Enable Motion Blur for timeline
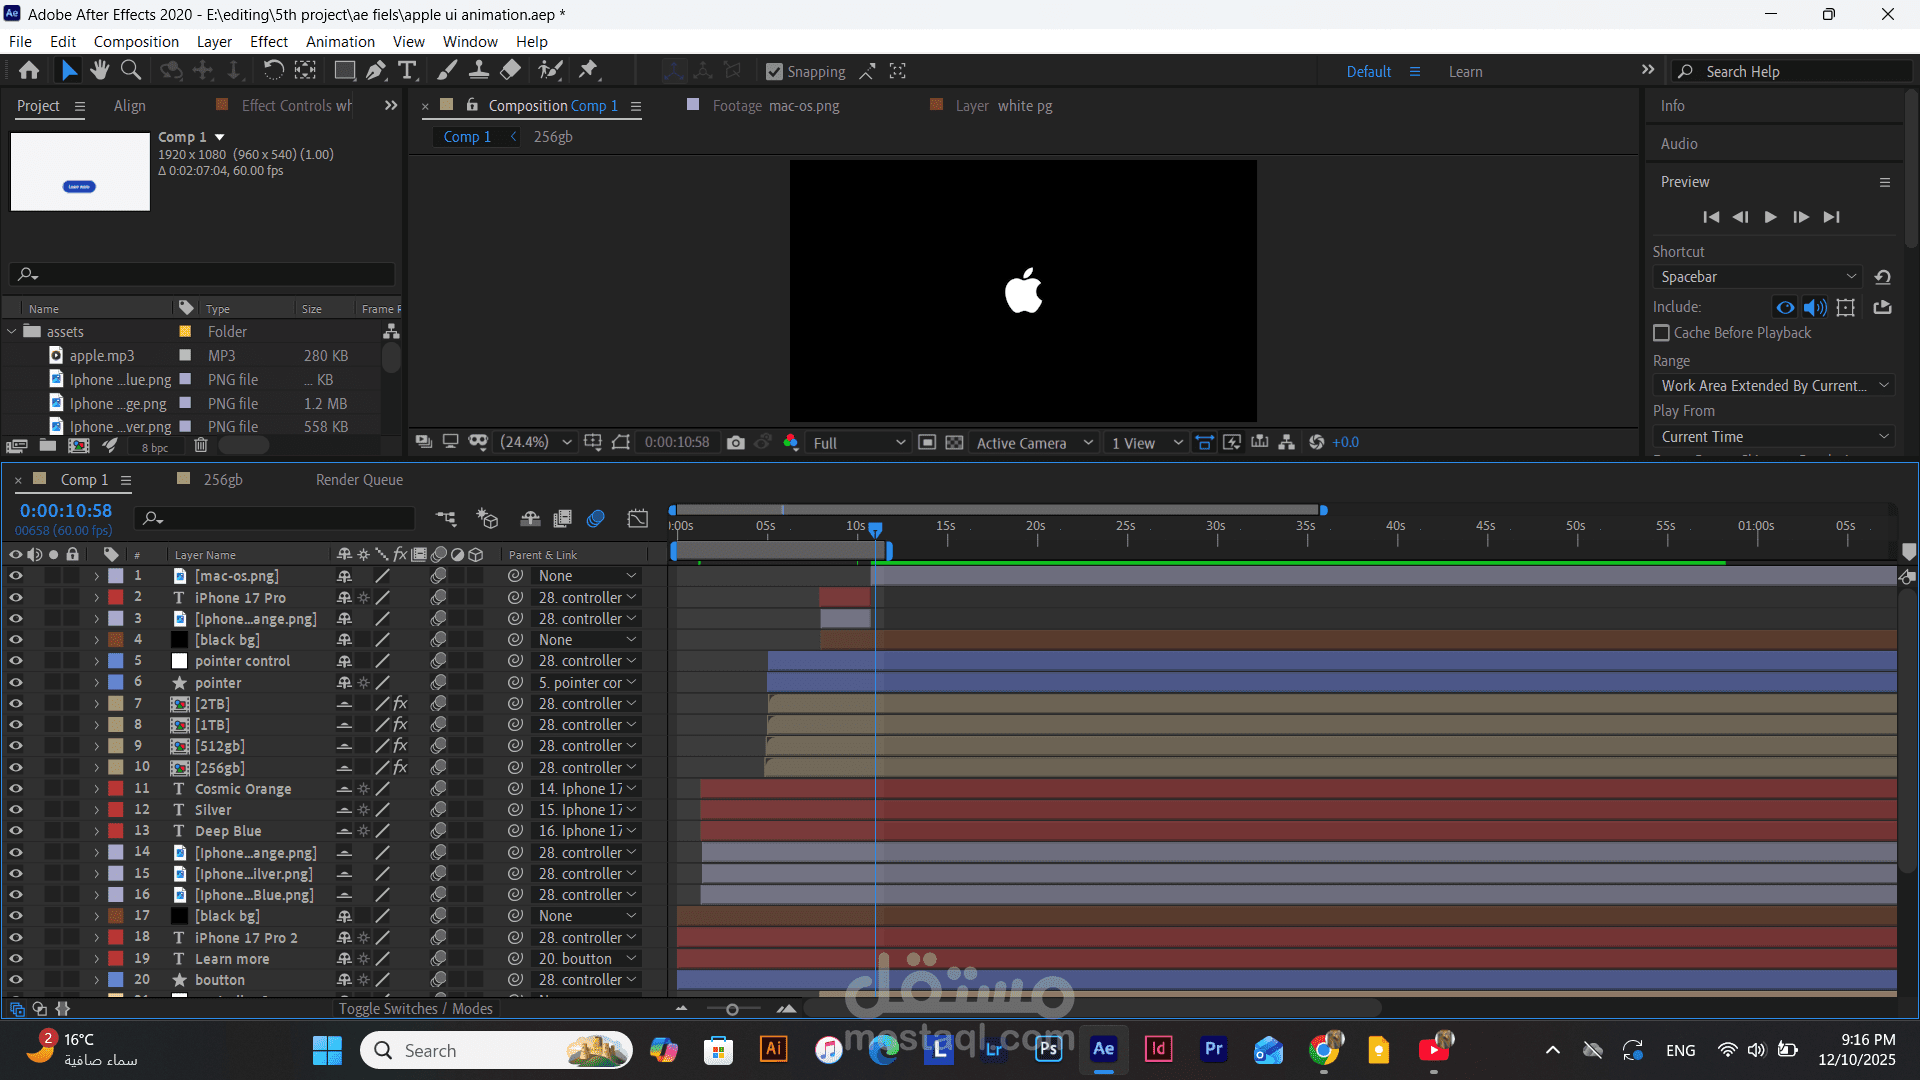This screenshot has width=1920, height=1080. [x=596, y=518]
